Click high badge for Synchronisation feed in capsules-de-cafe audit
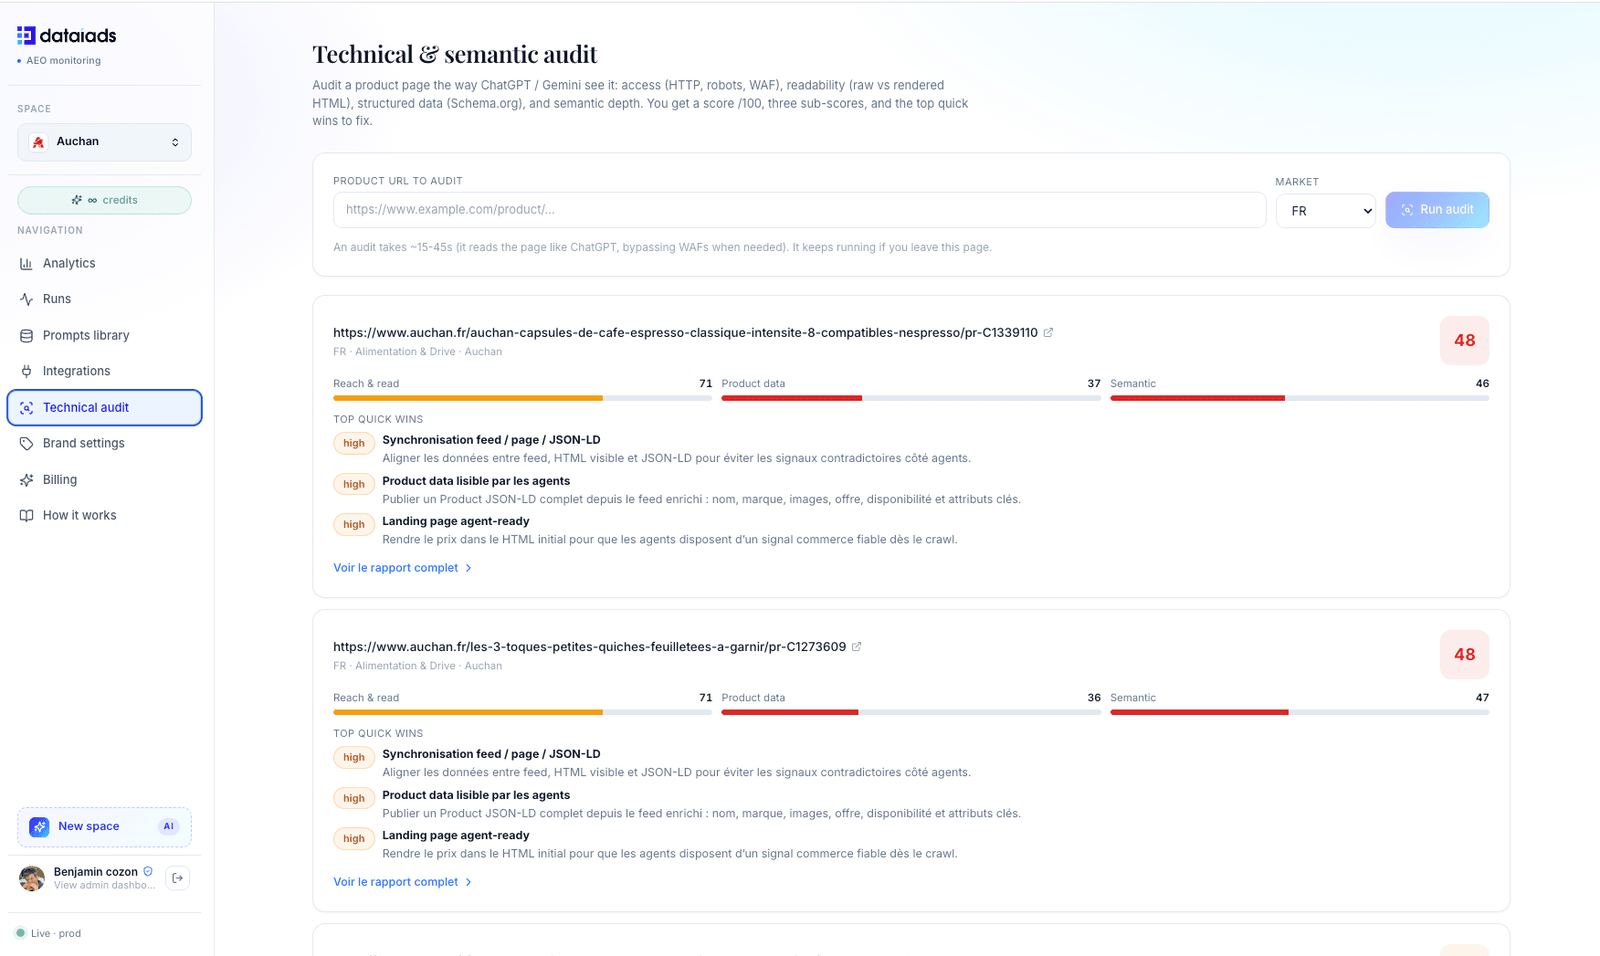Image resolution: width=1600 pixels, height=956 pixels. [354, 443]
